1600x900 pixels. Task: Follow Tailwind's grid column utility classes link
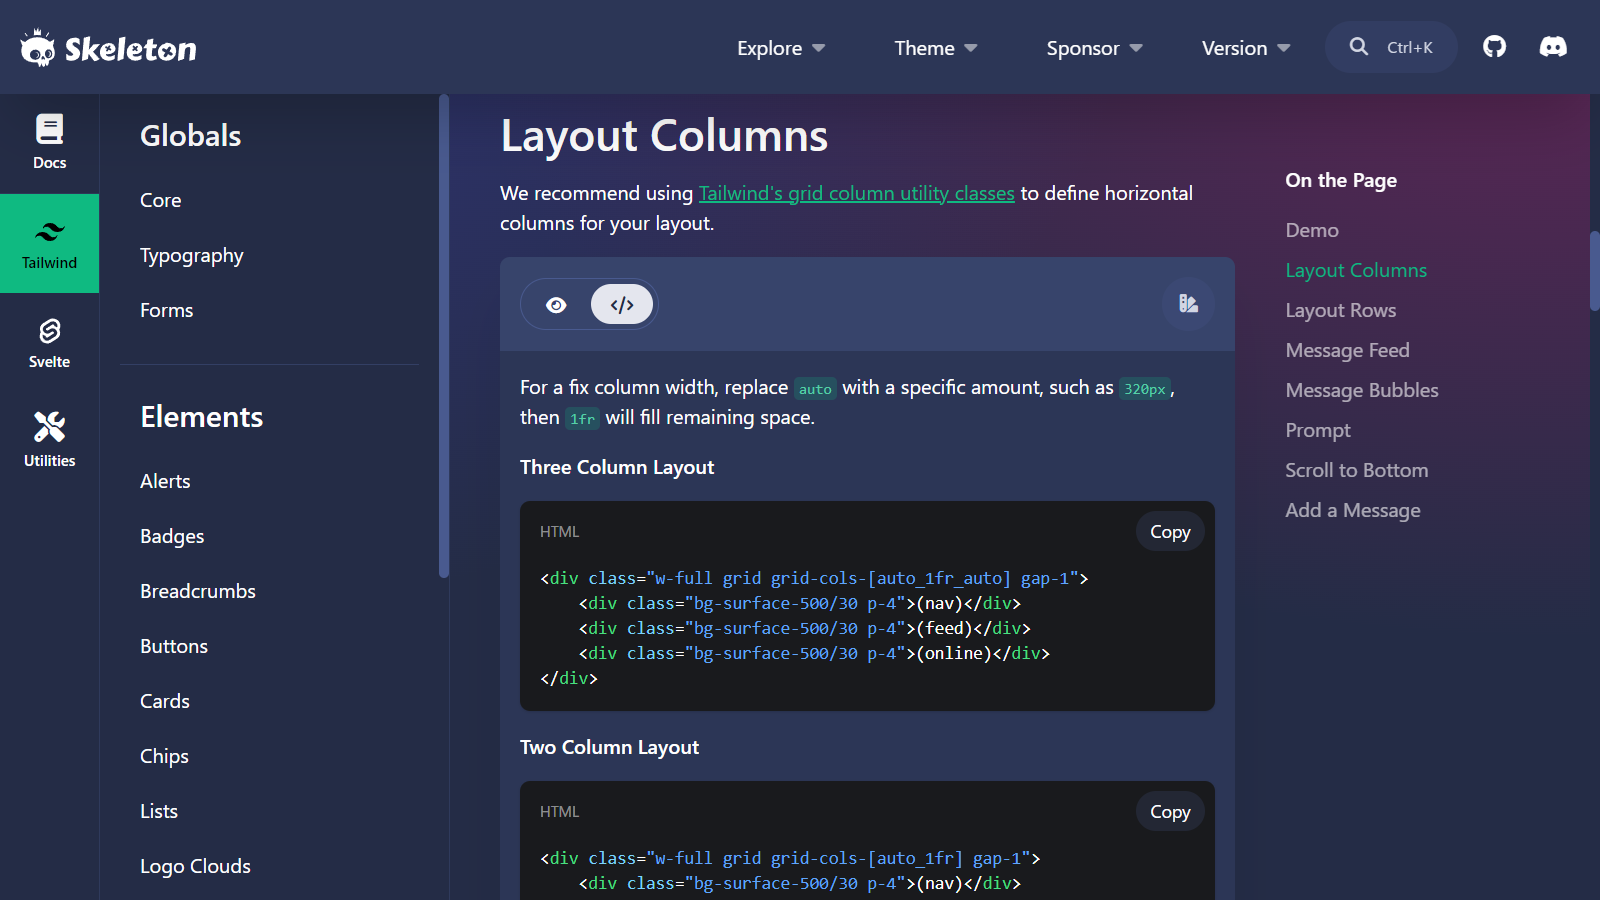(x=856, y=193)
